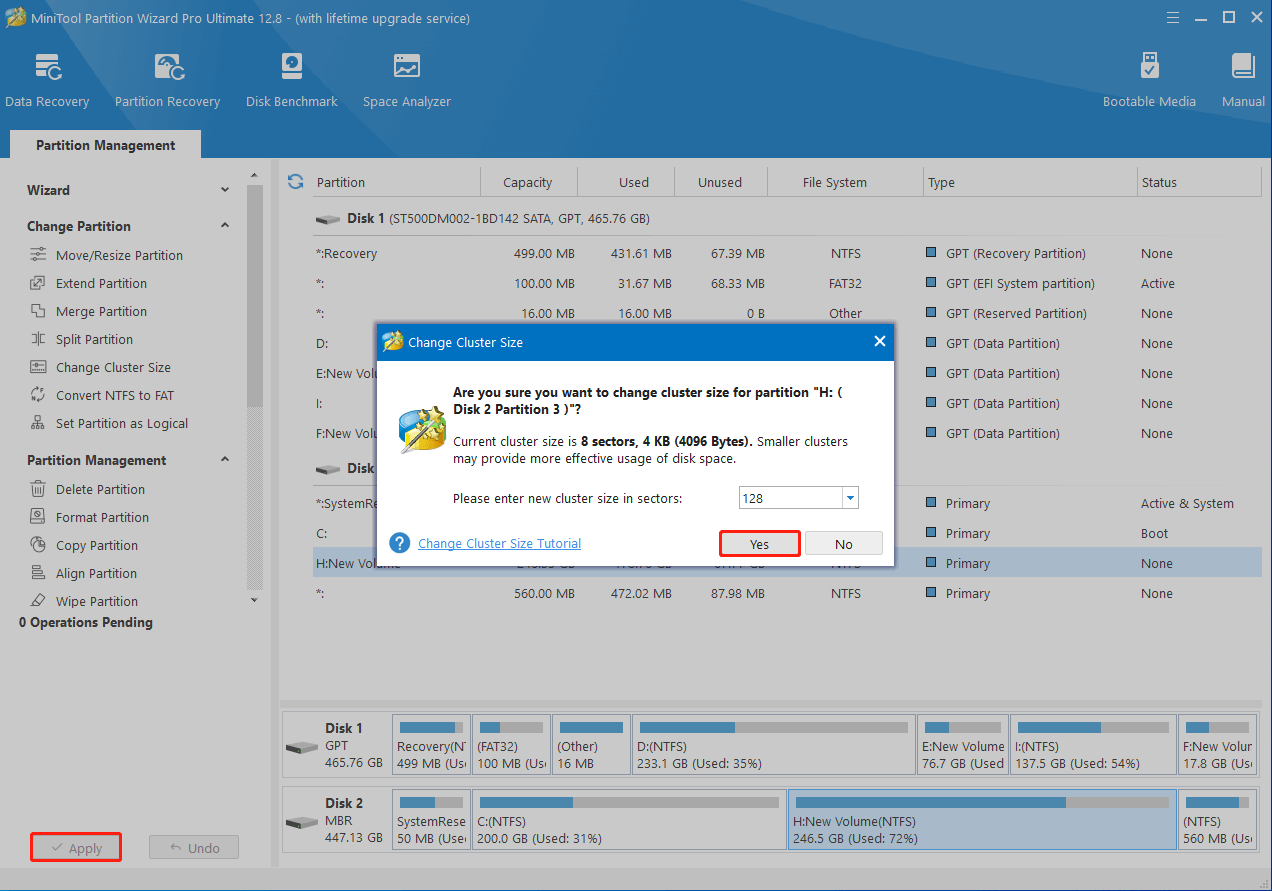Open the Space Analyzer
Viewport: 1272px width, 891px height.
tap(406, 80)
